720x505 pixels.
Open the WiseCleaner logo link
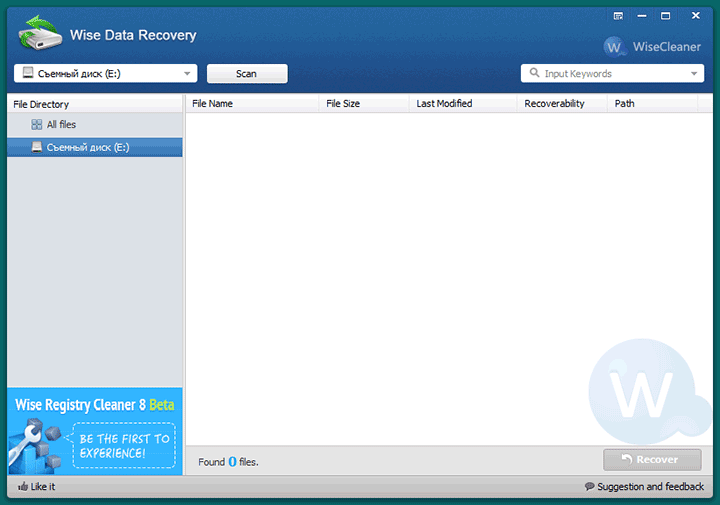click(652, 46)
